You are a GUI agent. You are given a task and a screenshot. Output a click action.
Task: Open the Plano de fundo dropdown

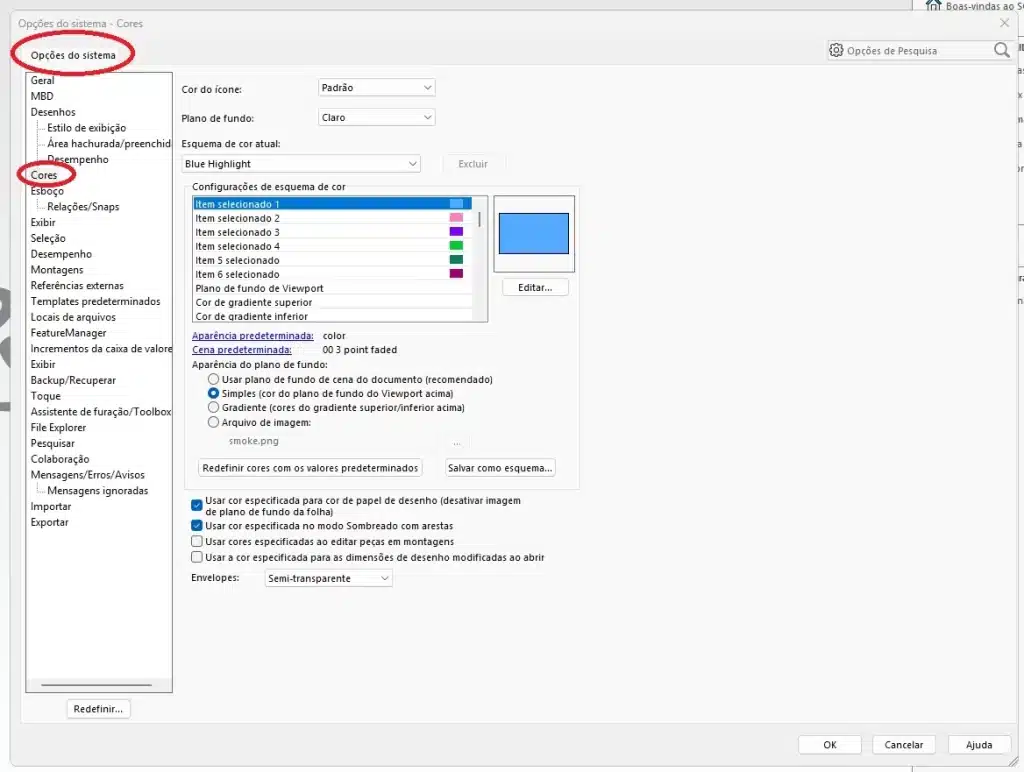[x=377, y=118]
